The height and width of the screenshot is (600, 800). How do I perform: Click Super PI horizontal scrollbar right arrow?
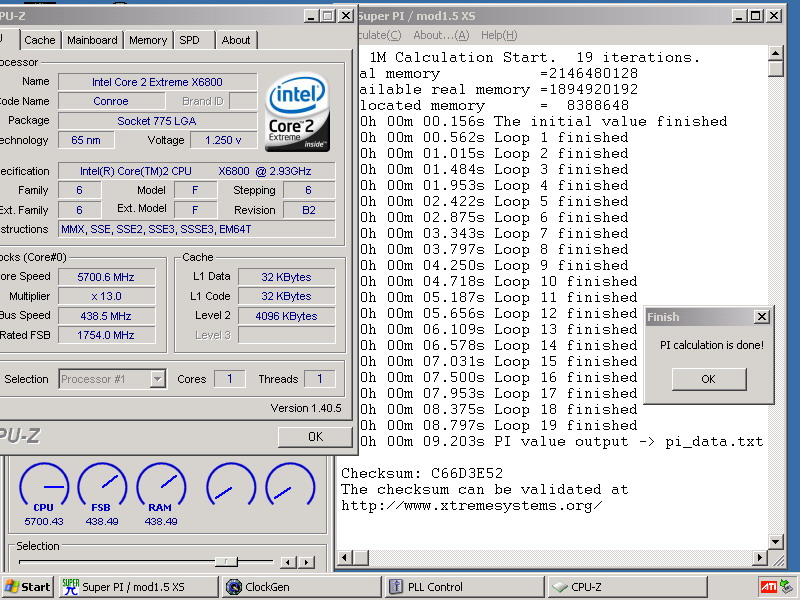[x=760, y=558]
